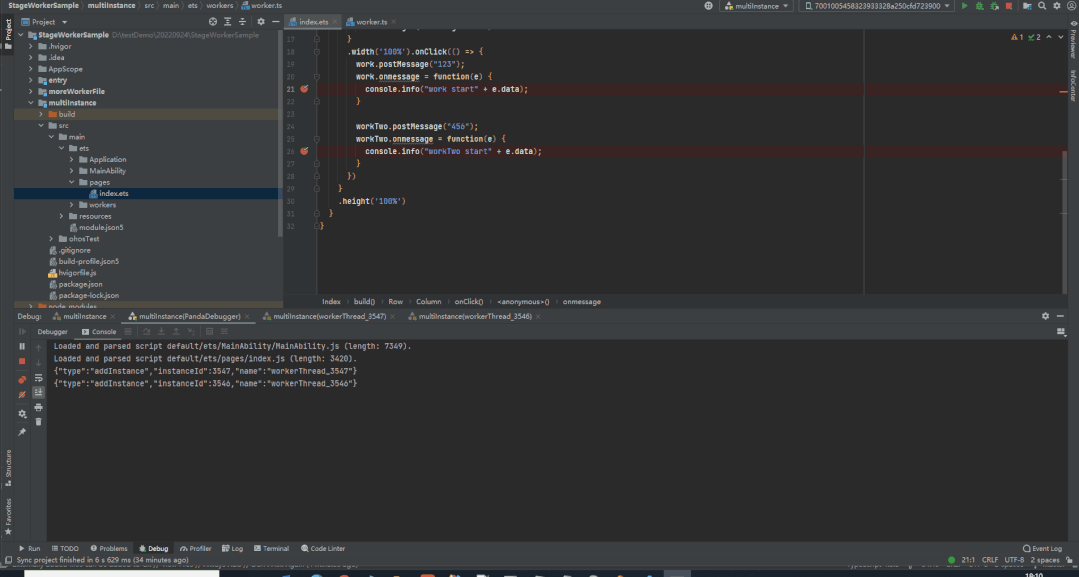The width and height of the screenshot is (1079, 577).
Task: Select the Console tab in debug panel
Action: coord(99,332)
